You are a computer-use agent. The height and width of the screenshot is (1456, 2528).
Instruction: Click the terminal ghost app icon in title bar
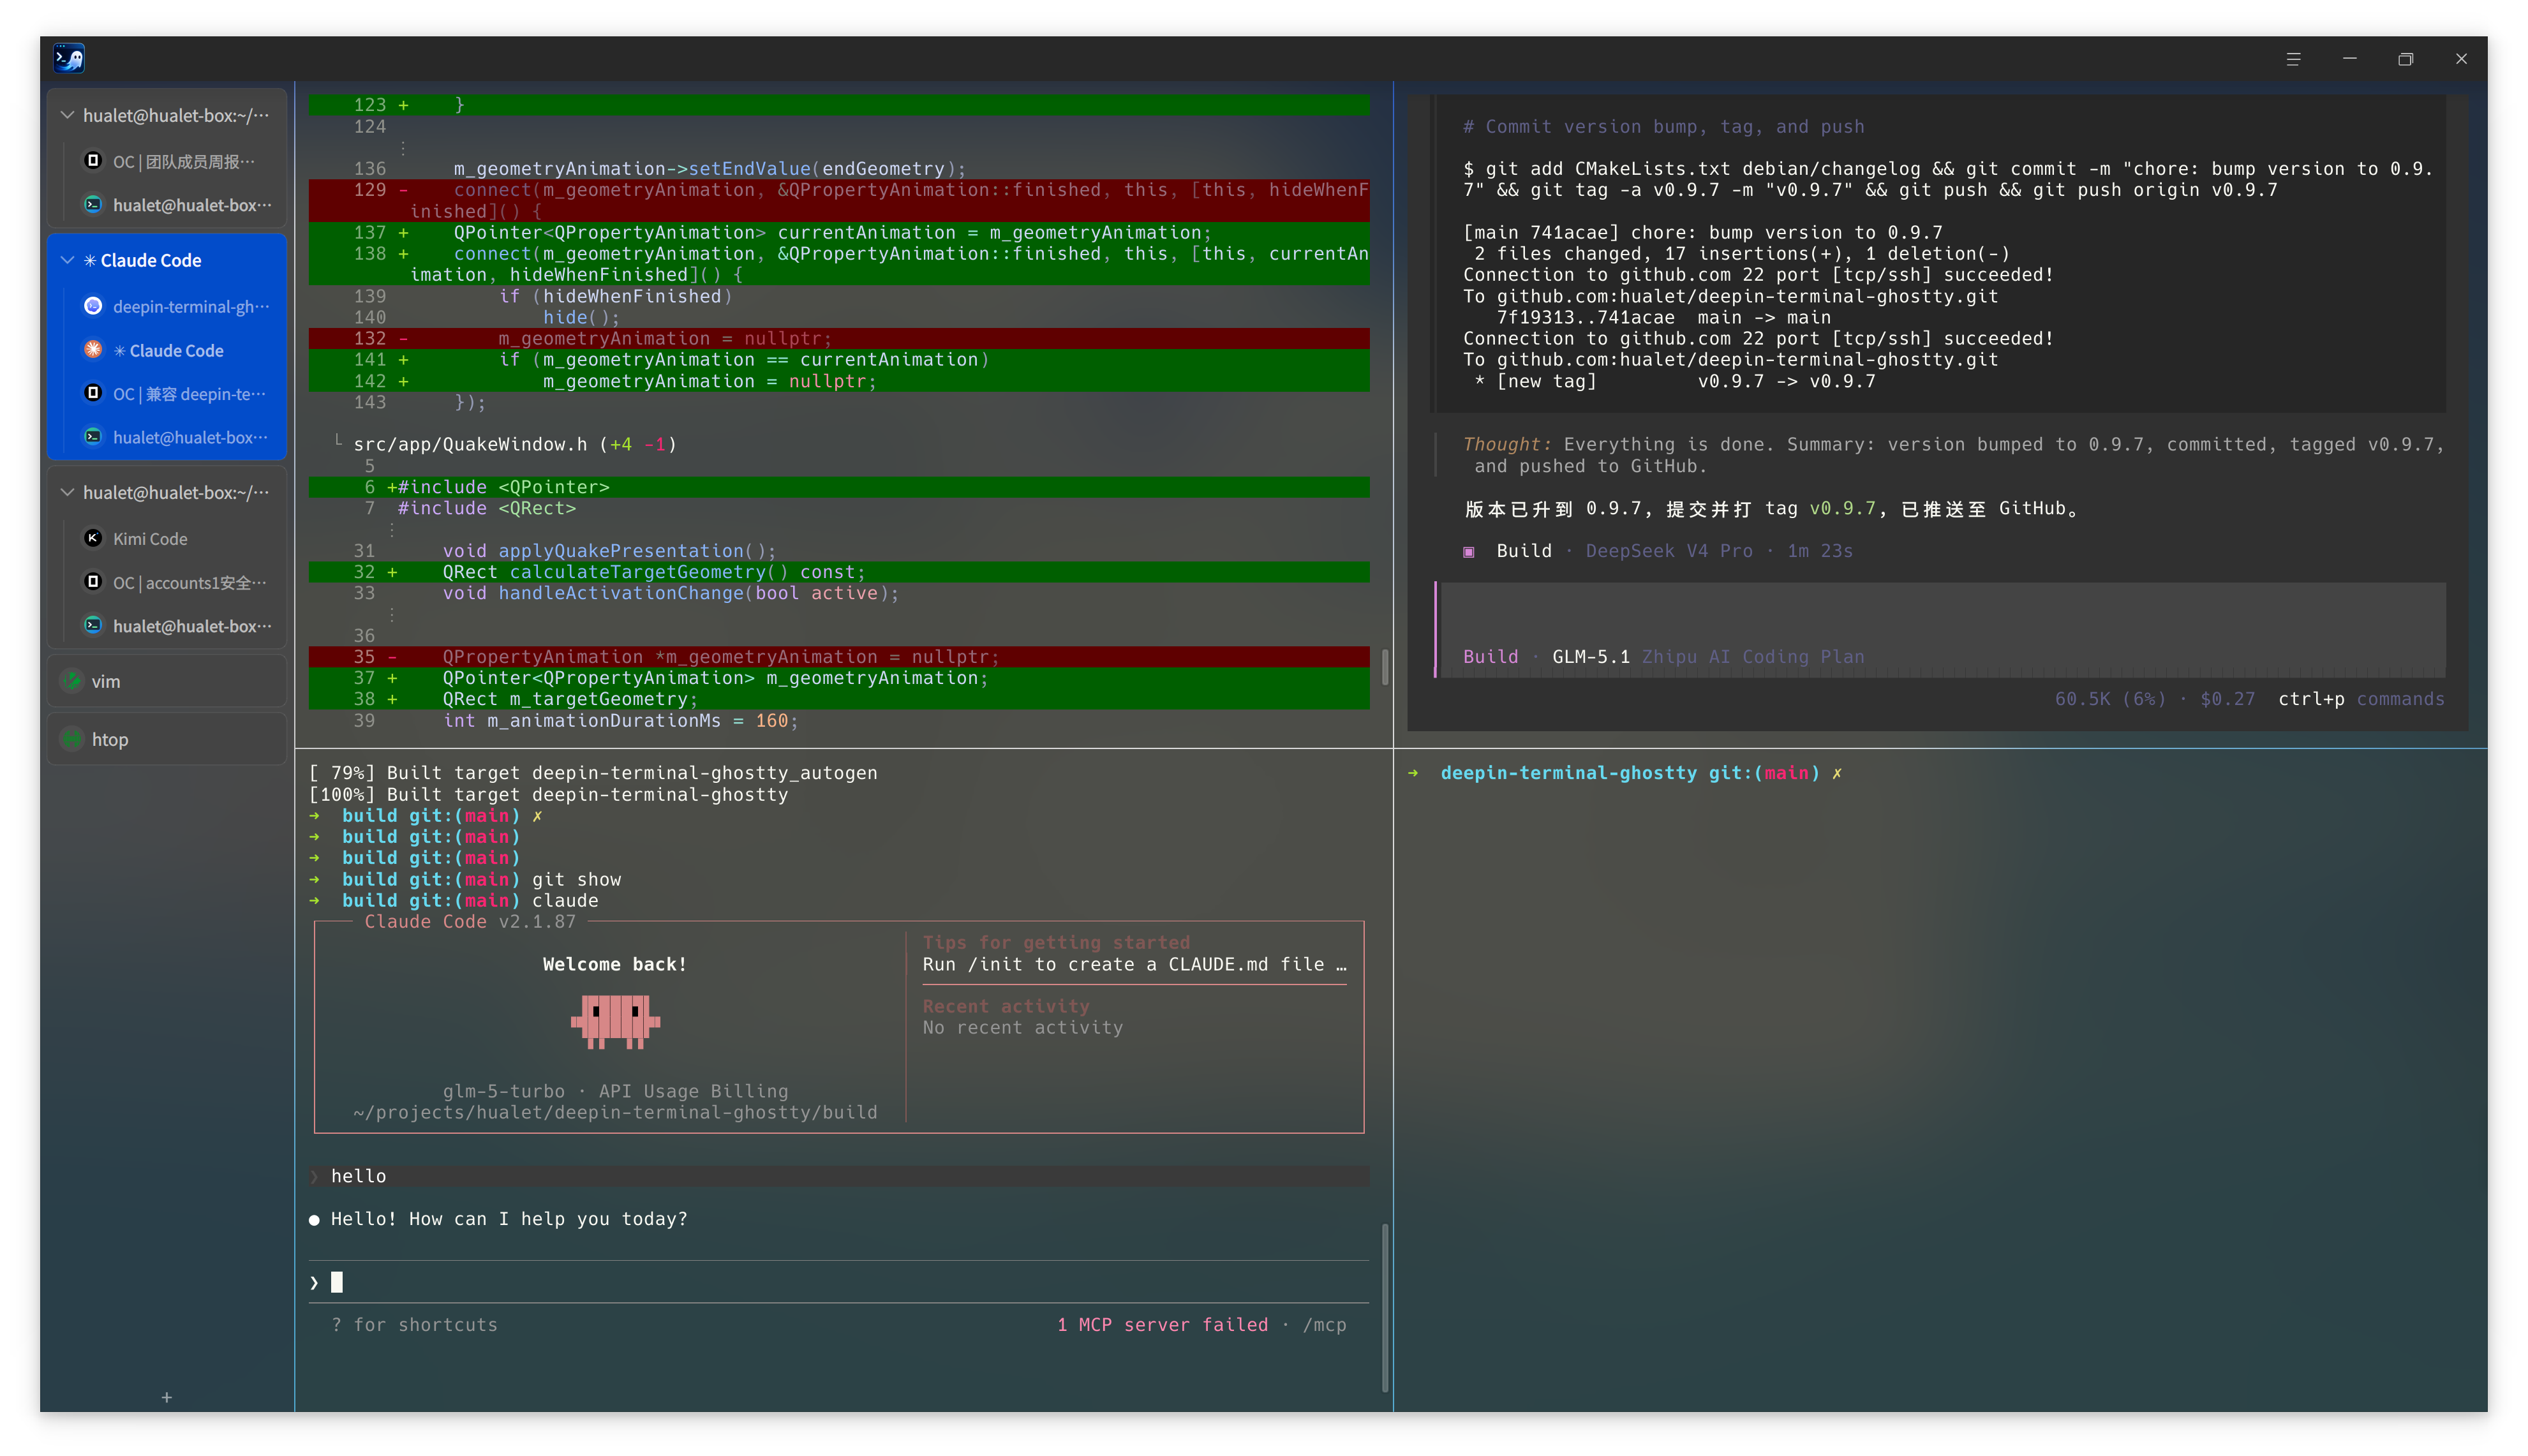coord(69,58)
